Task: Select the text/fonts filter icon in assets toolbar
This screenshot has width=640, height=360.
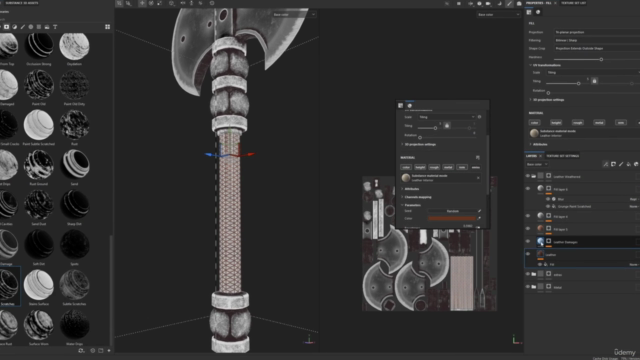Action: (x=55, y=27)
